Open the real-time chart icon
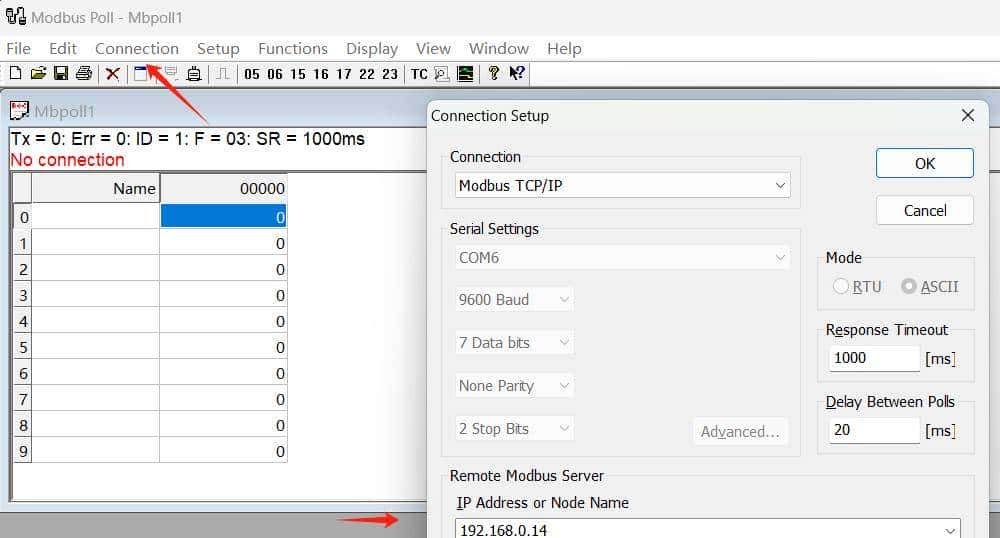 tap(466, 74)
